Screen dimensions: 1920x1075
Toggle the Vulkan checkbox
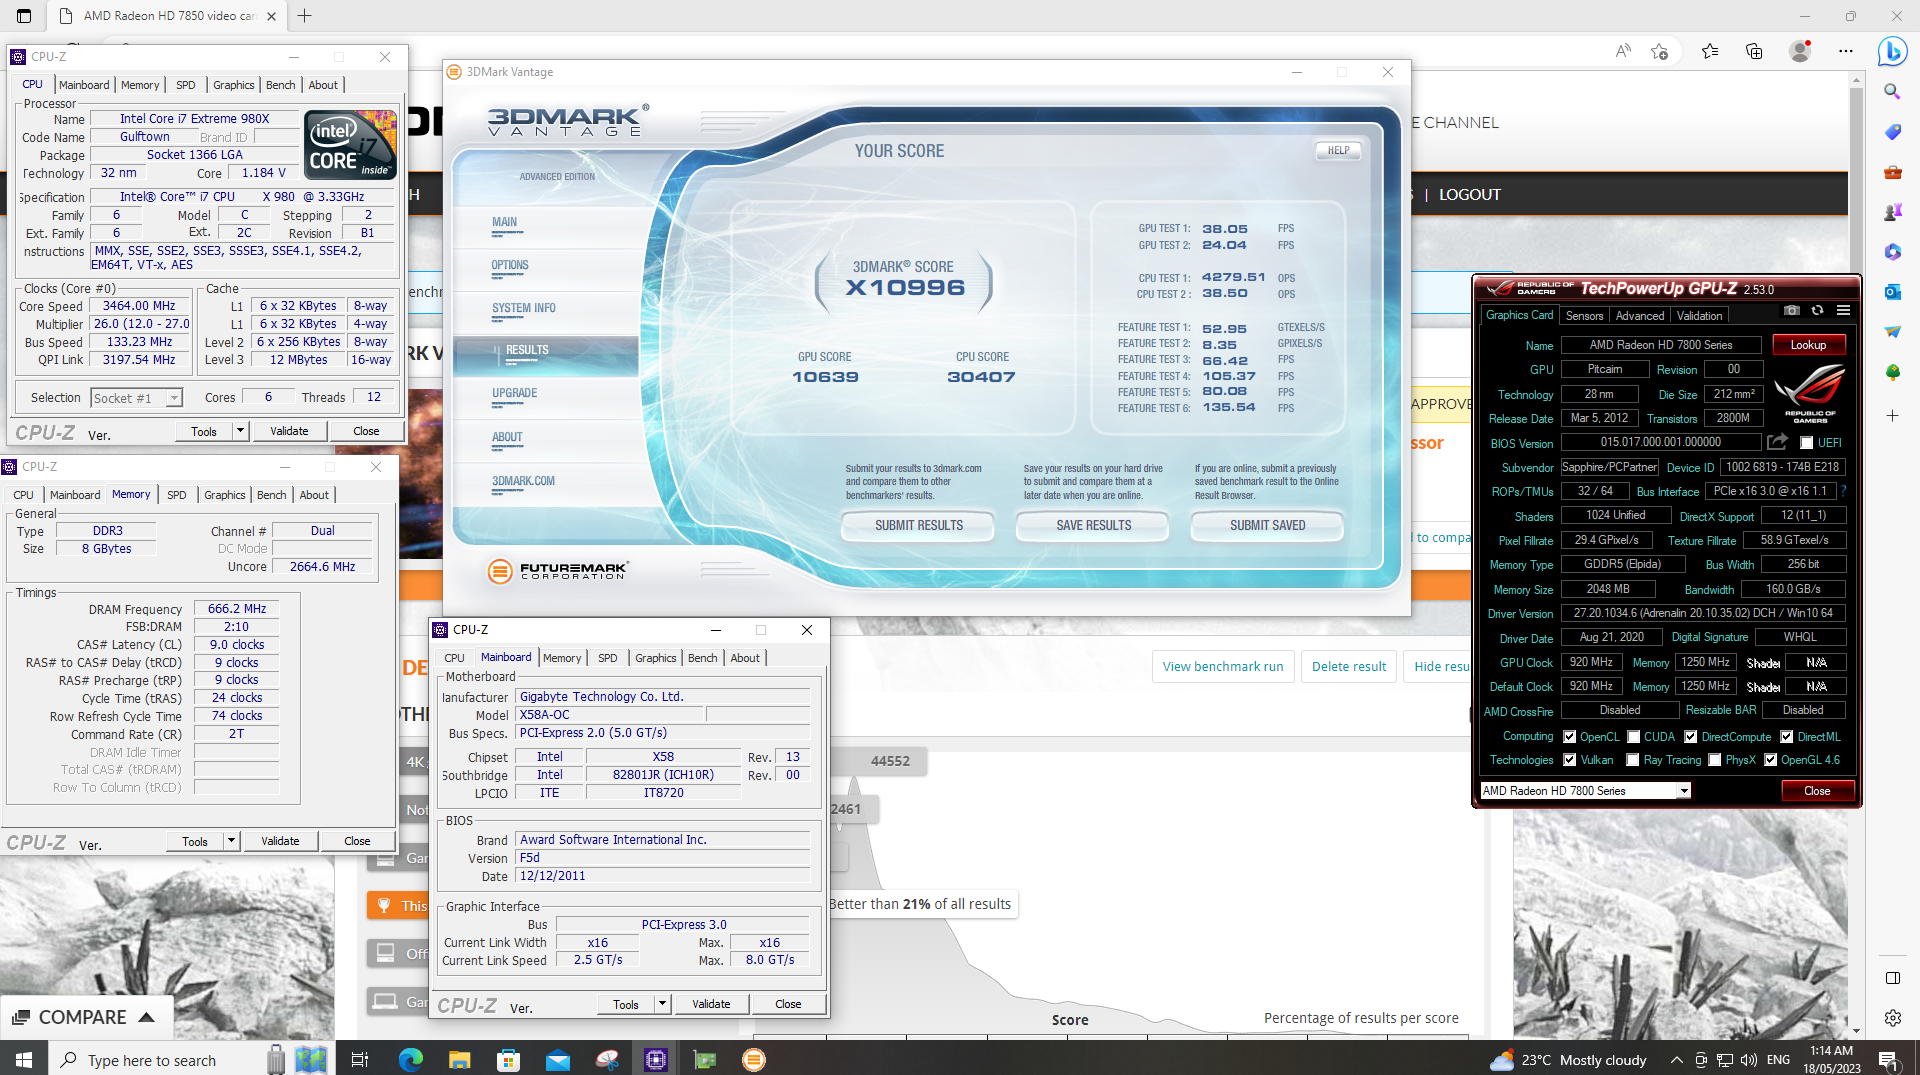(1569, 760)
